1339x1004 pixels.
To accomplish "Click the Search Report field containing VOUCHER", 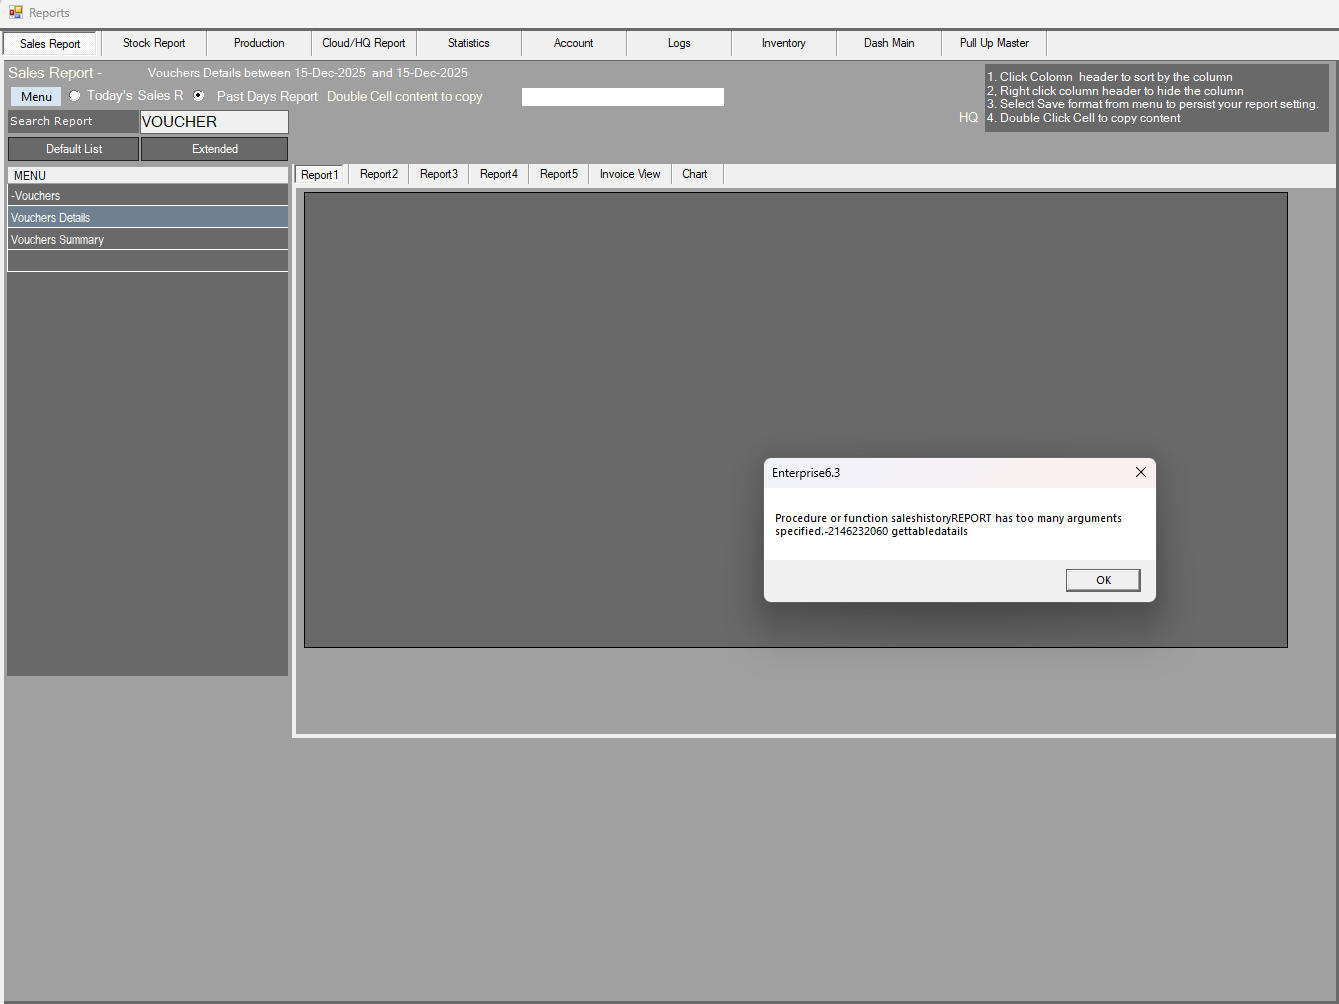I will pyautogui.click(x=214, y=122).
